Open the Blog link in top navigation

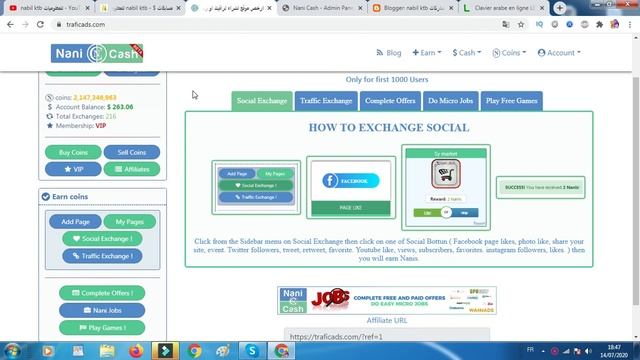tap(389, 53)
